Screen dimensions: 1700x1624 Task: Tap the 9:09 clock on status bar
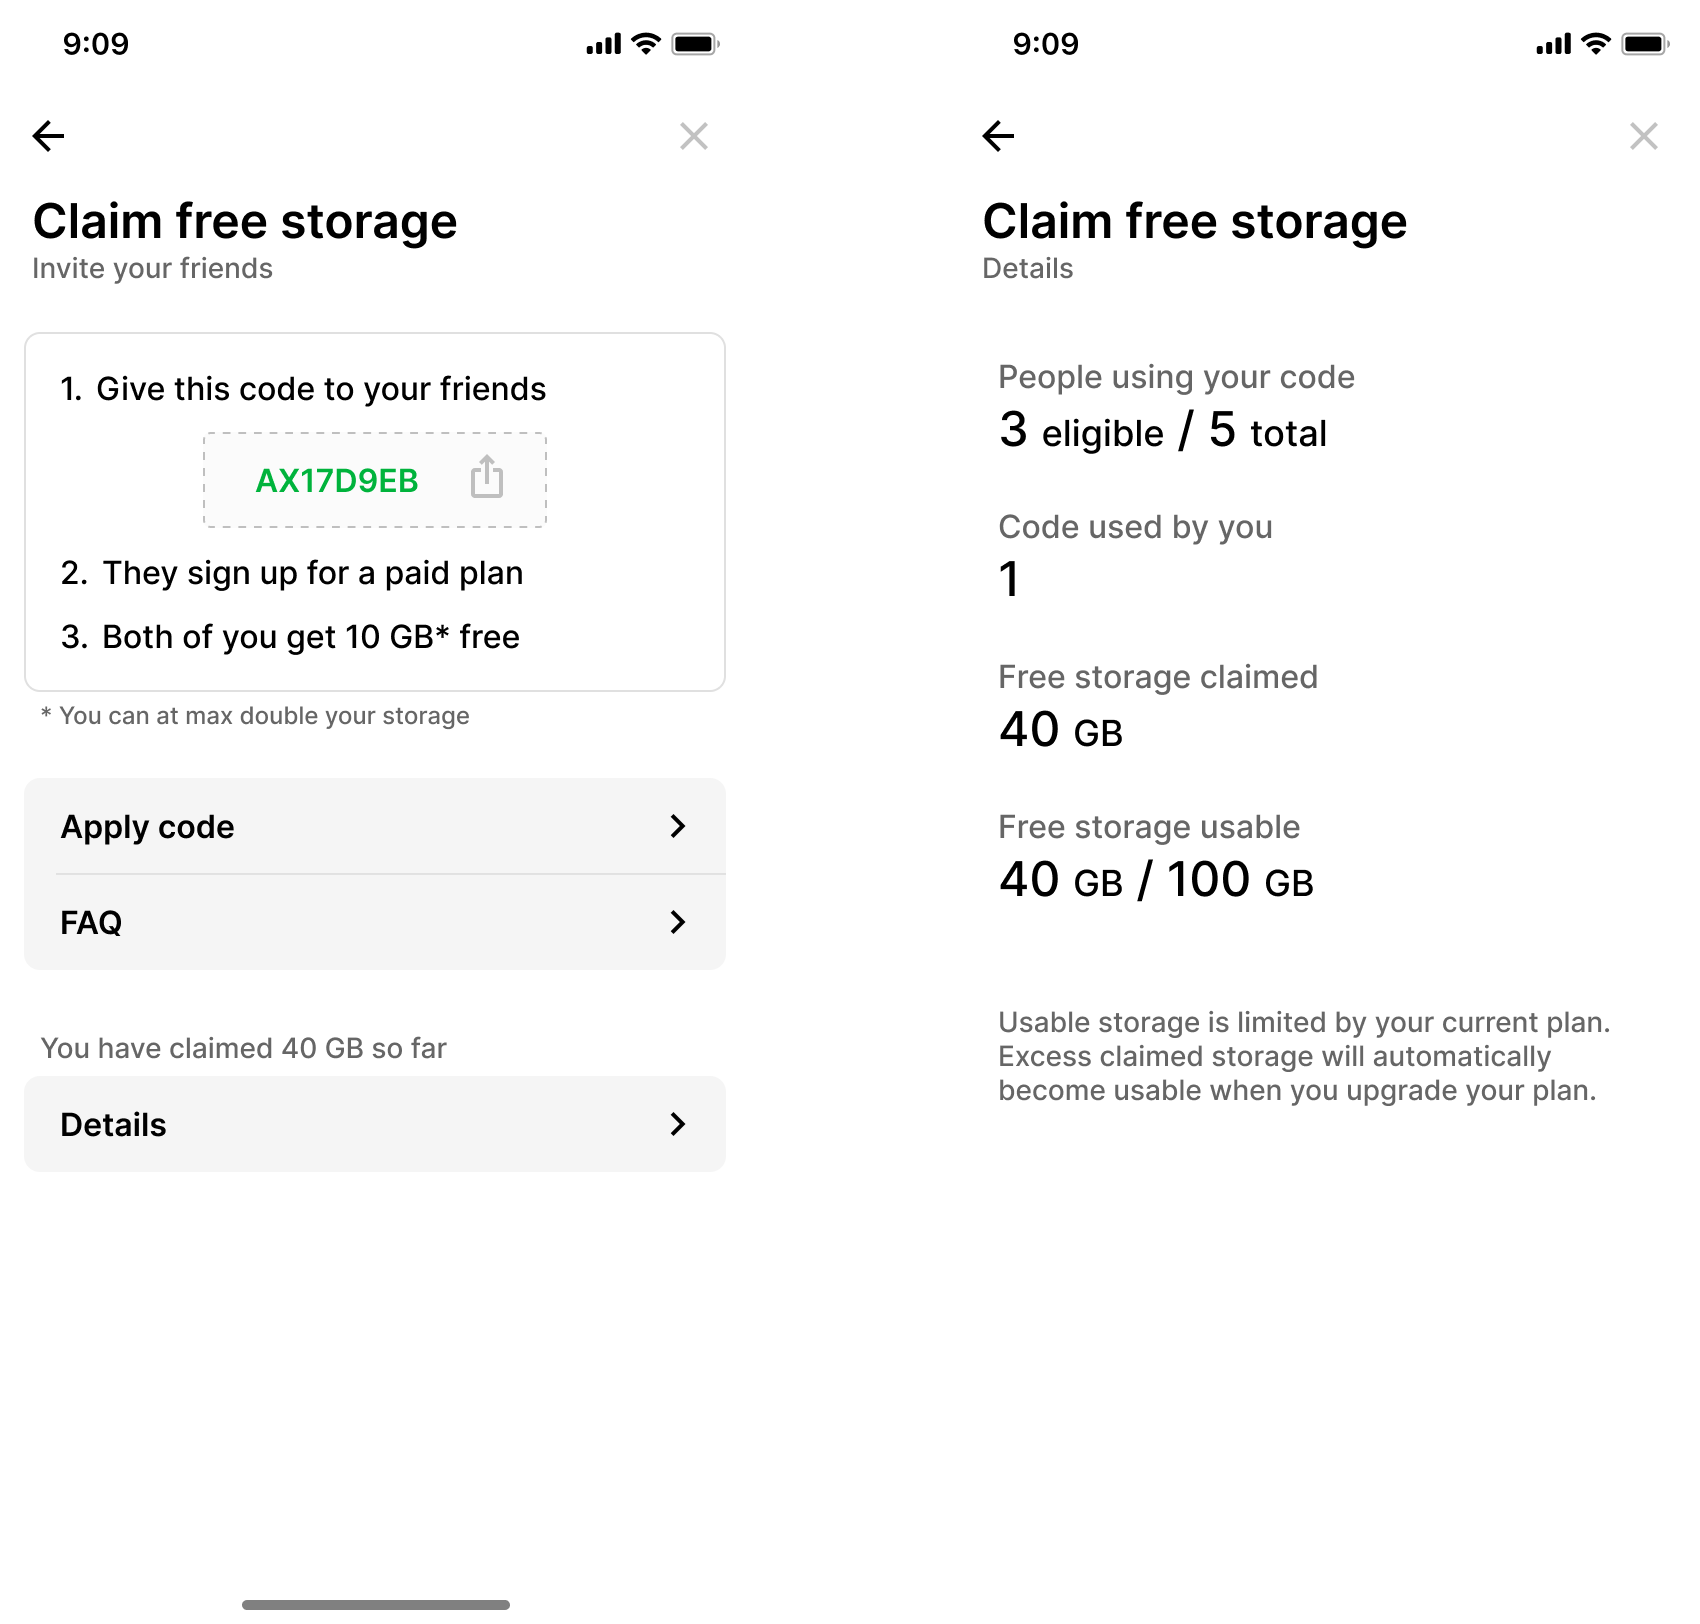pos(97,43)
